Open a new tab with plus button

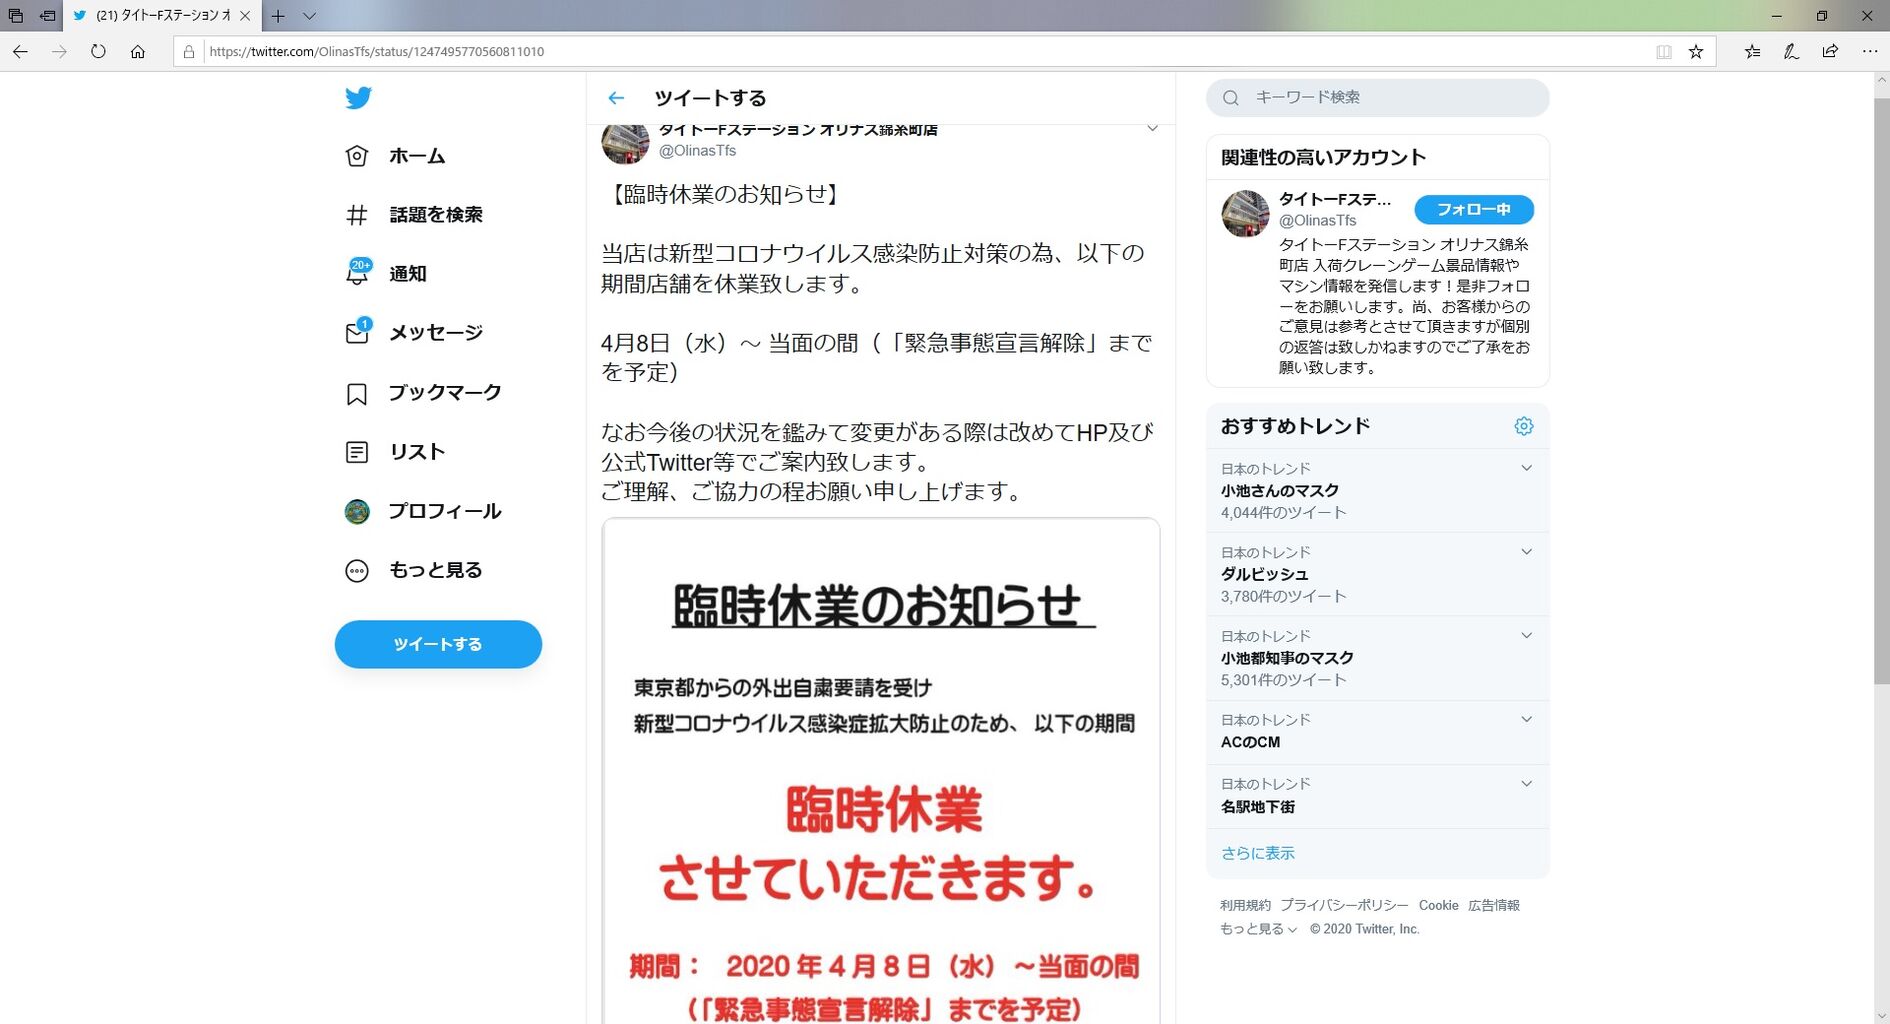(x=278, y=16)
